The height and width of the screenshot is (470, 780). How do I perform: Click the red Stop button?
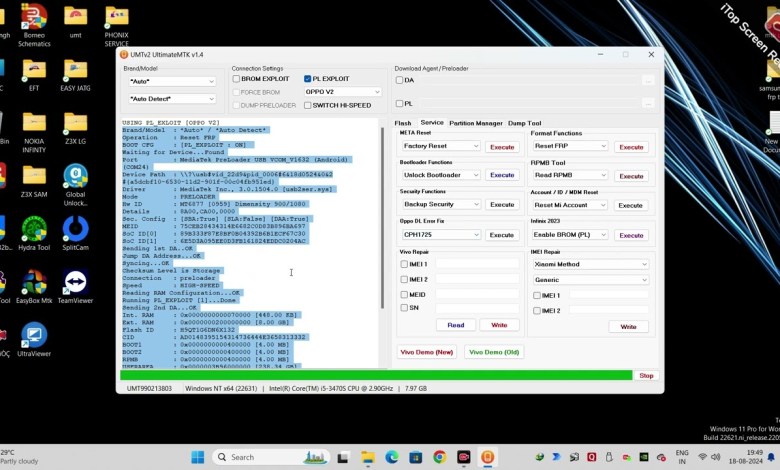[x=646, y=376]
